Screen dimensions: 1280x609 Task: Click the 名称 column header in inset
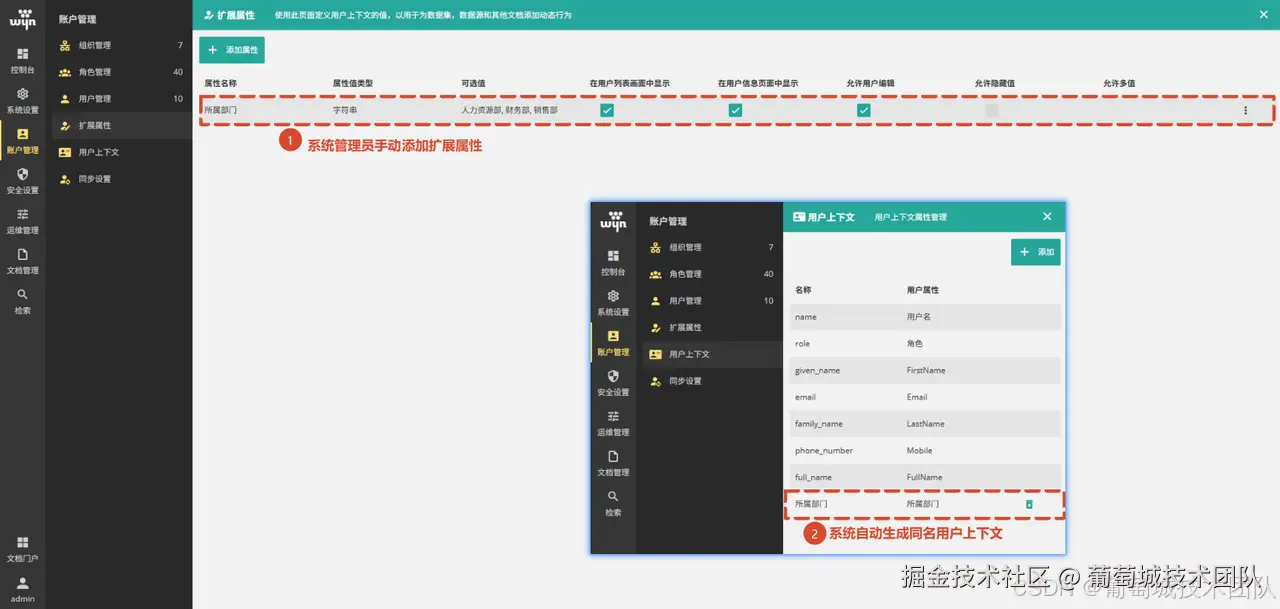click(803, 290)
